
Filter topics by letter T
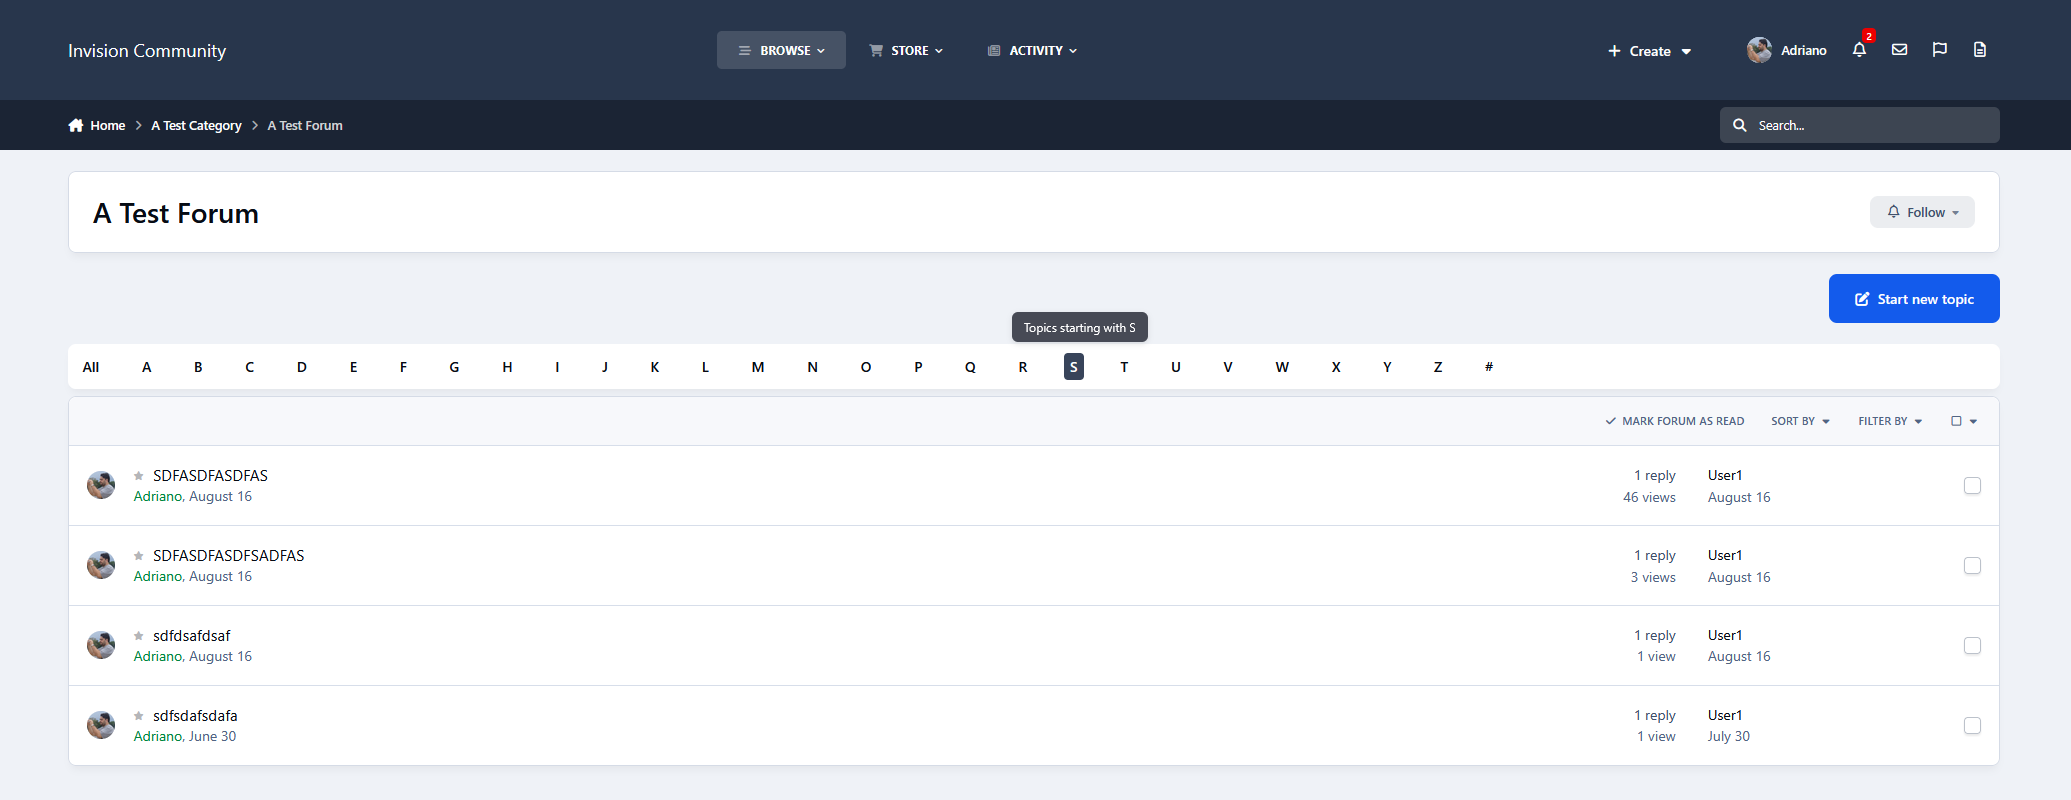coord(1124,367)
